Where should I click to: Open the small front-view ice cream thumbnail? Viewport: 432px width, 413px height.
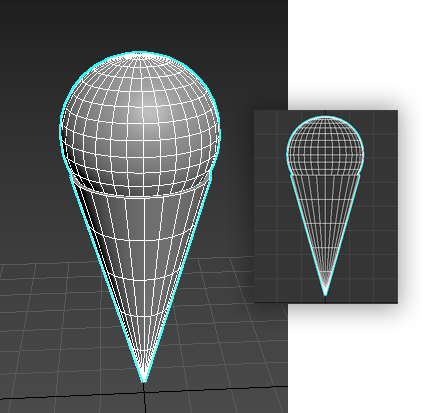(326, 206)
